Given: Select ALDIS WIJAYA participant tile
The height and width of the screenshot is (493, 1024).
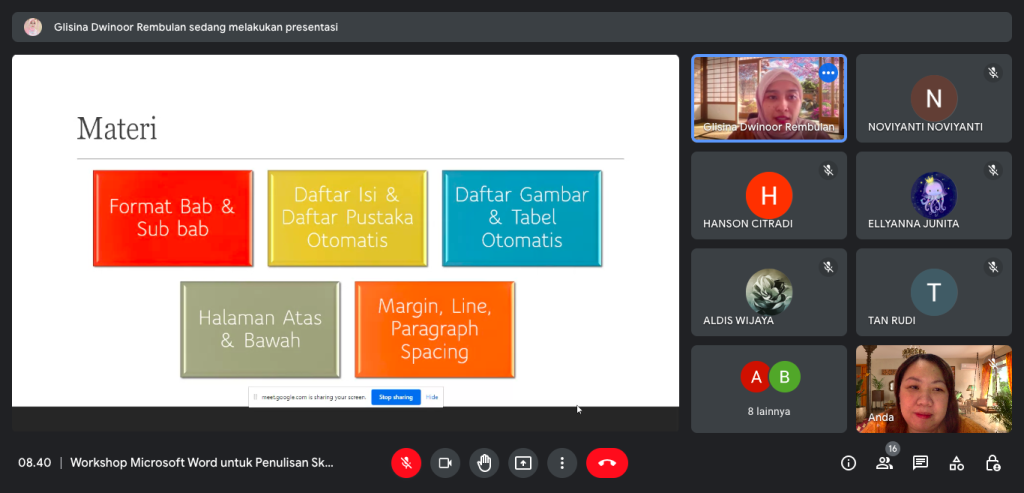Looking at the screenshot, I should 769,292.
